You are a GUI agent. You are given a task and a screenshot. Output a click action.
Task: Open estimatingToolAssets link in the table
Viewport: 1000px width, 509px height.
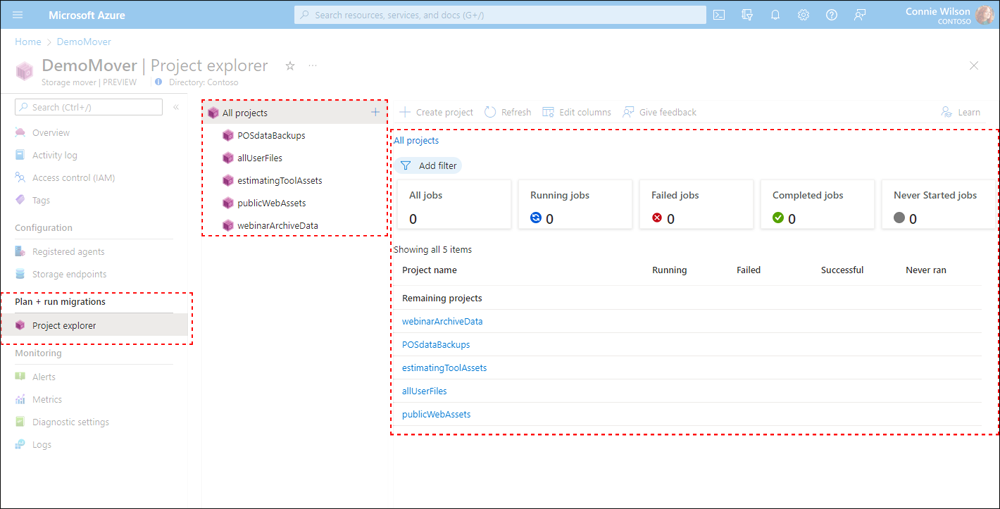(444, 368)
